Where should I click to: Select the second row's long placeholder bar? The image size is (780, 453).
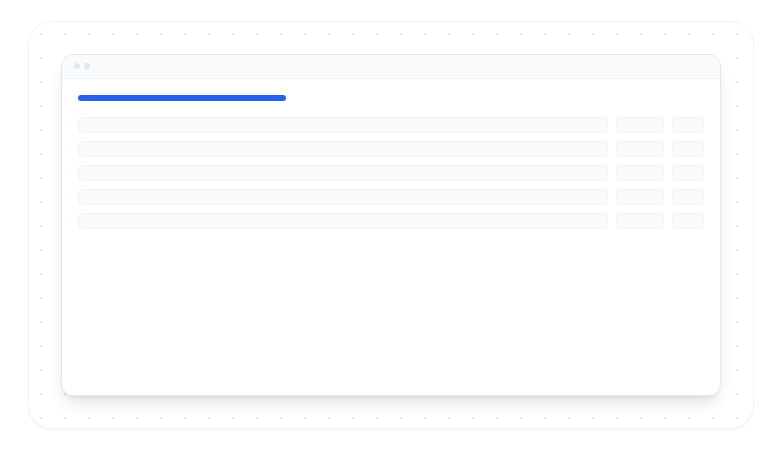[342, 149]
